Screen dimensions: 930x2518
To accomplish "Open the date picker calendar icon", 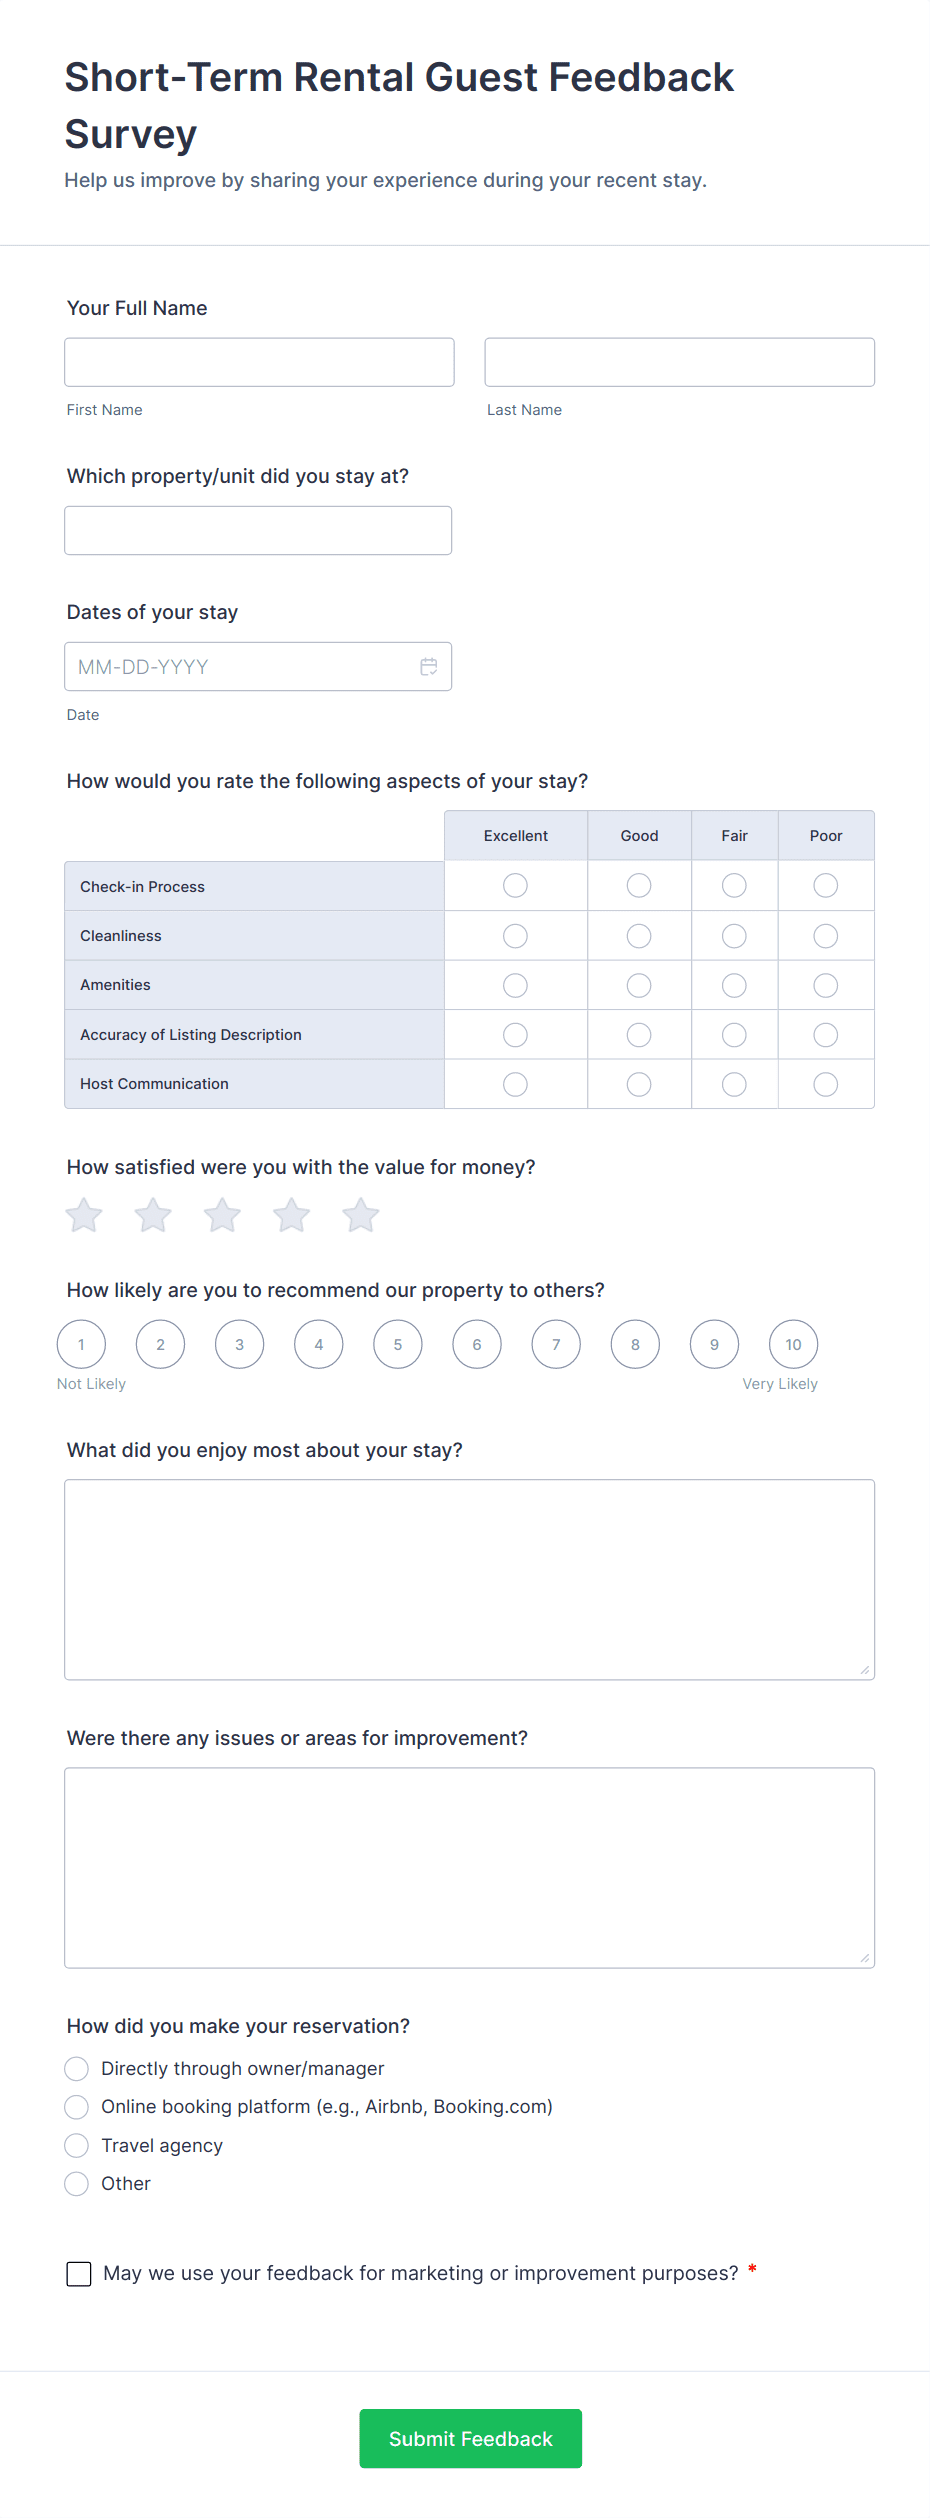I will pyautogui.click(x=428, y=666).
